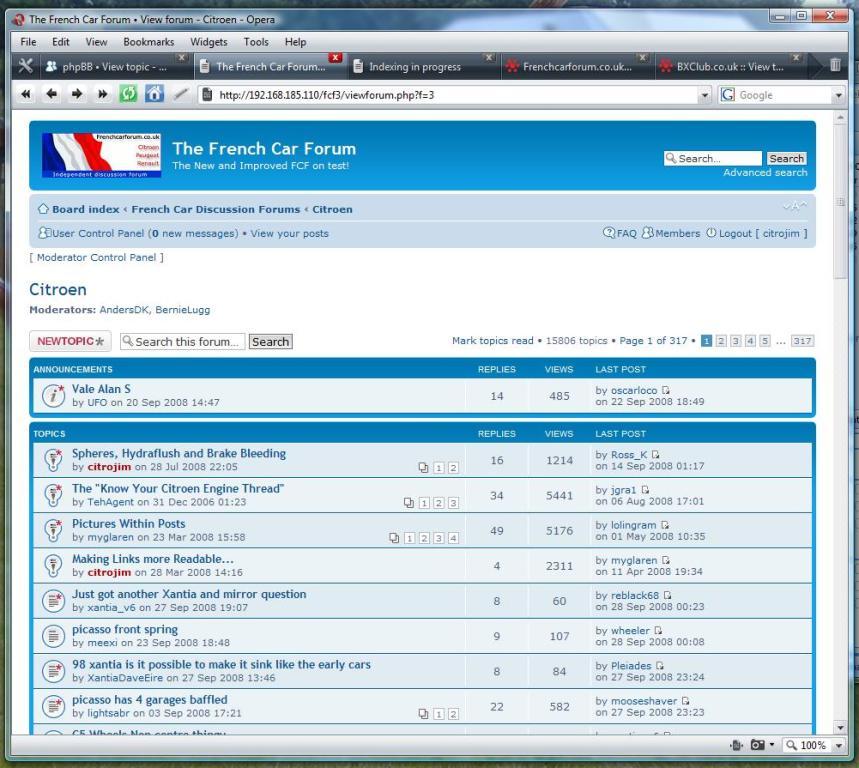Viewport: 859px width, 768px height.
Task: Open the Bookmarks menu
Action: point(148,42)
